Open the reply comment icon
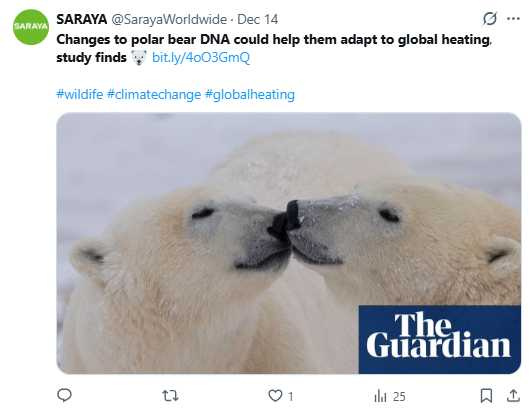This screenshot has height=414, width=531. [64, 395]
